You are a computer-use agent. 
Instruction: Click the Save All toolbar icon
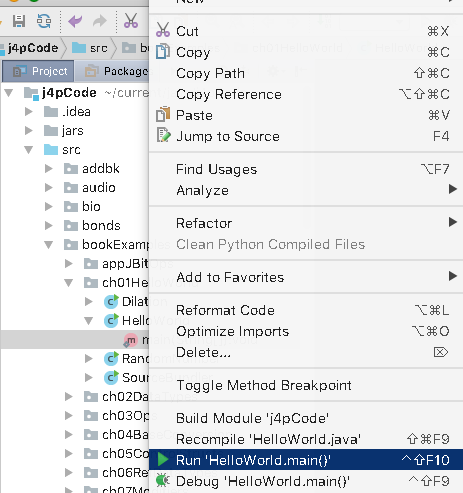tap(19, 21)
